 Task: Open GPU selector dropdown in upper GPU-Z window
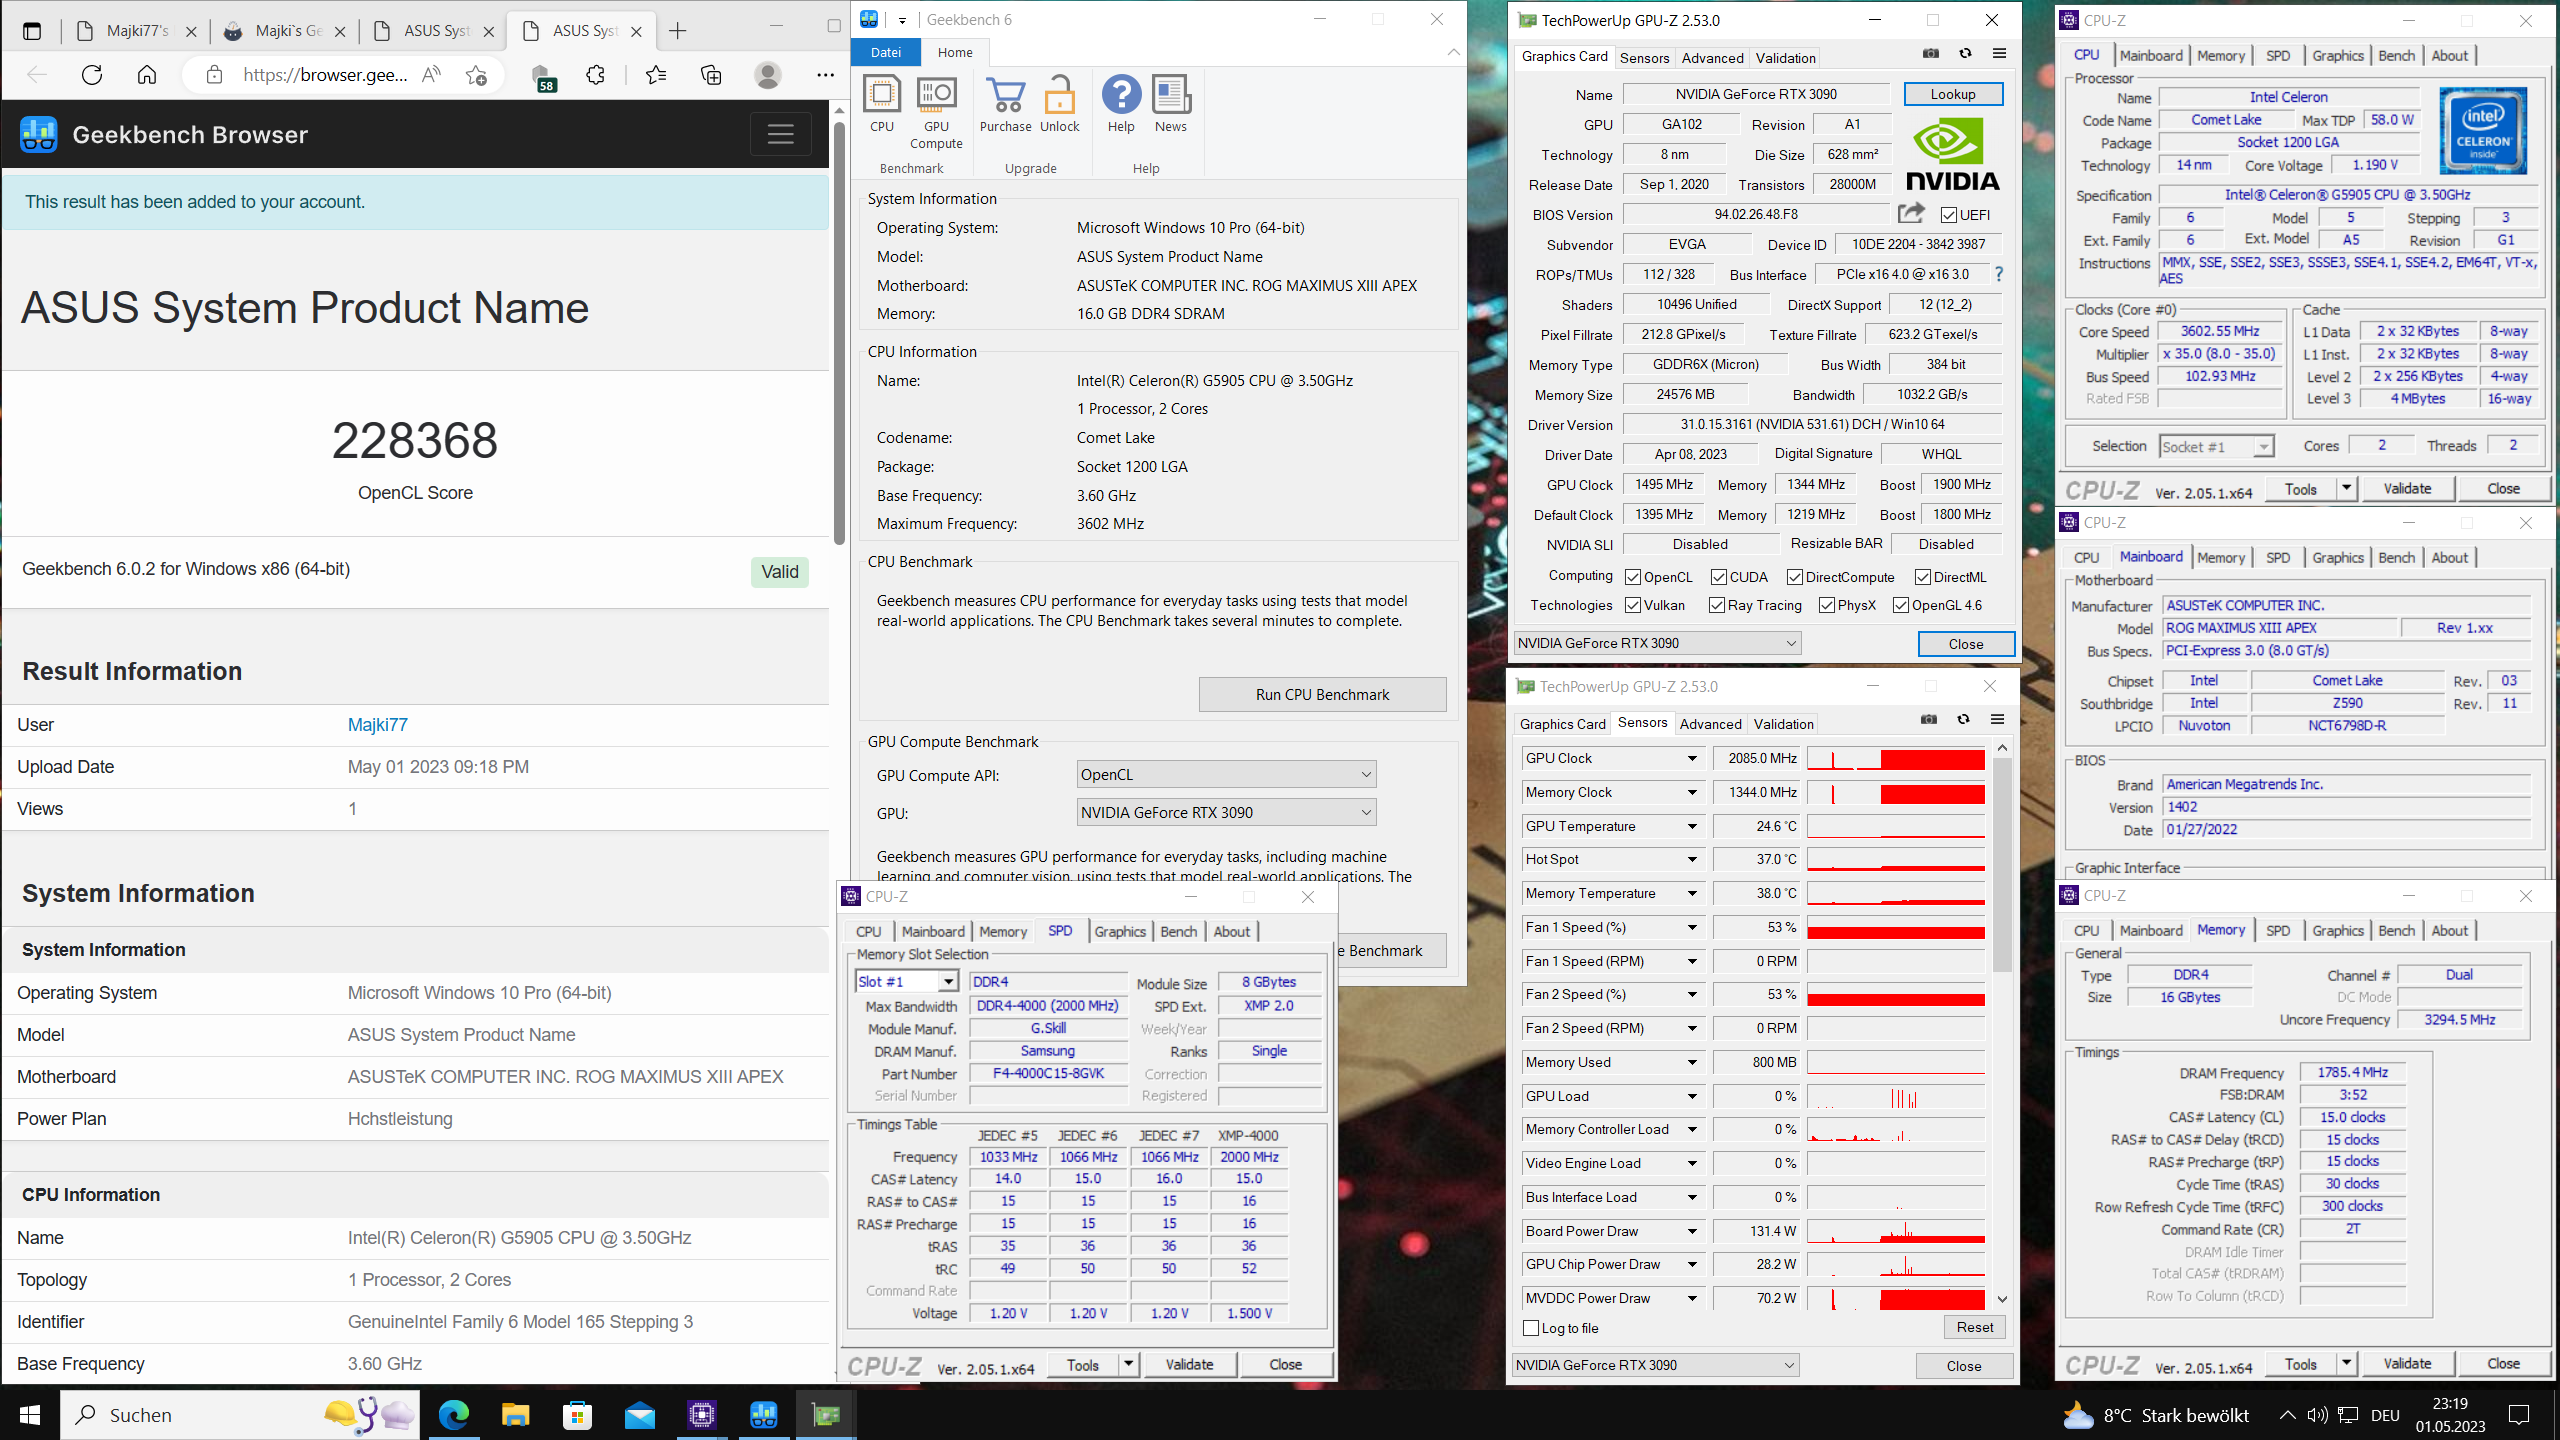click(x=1657, y=643)
